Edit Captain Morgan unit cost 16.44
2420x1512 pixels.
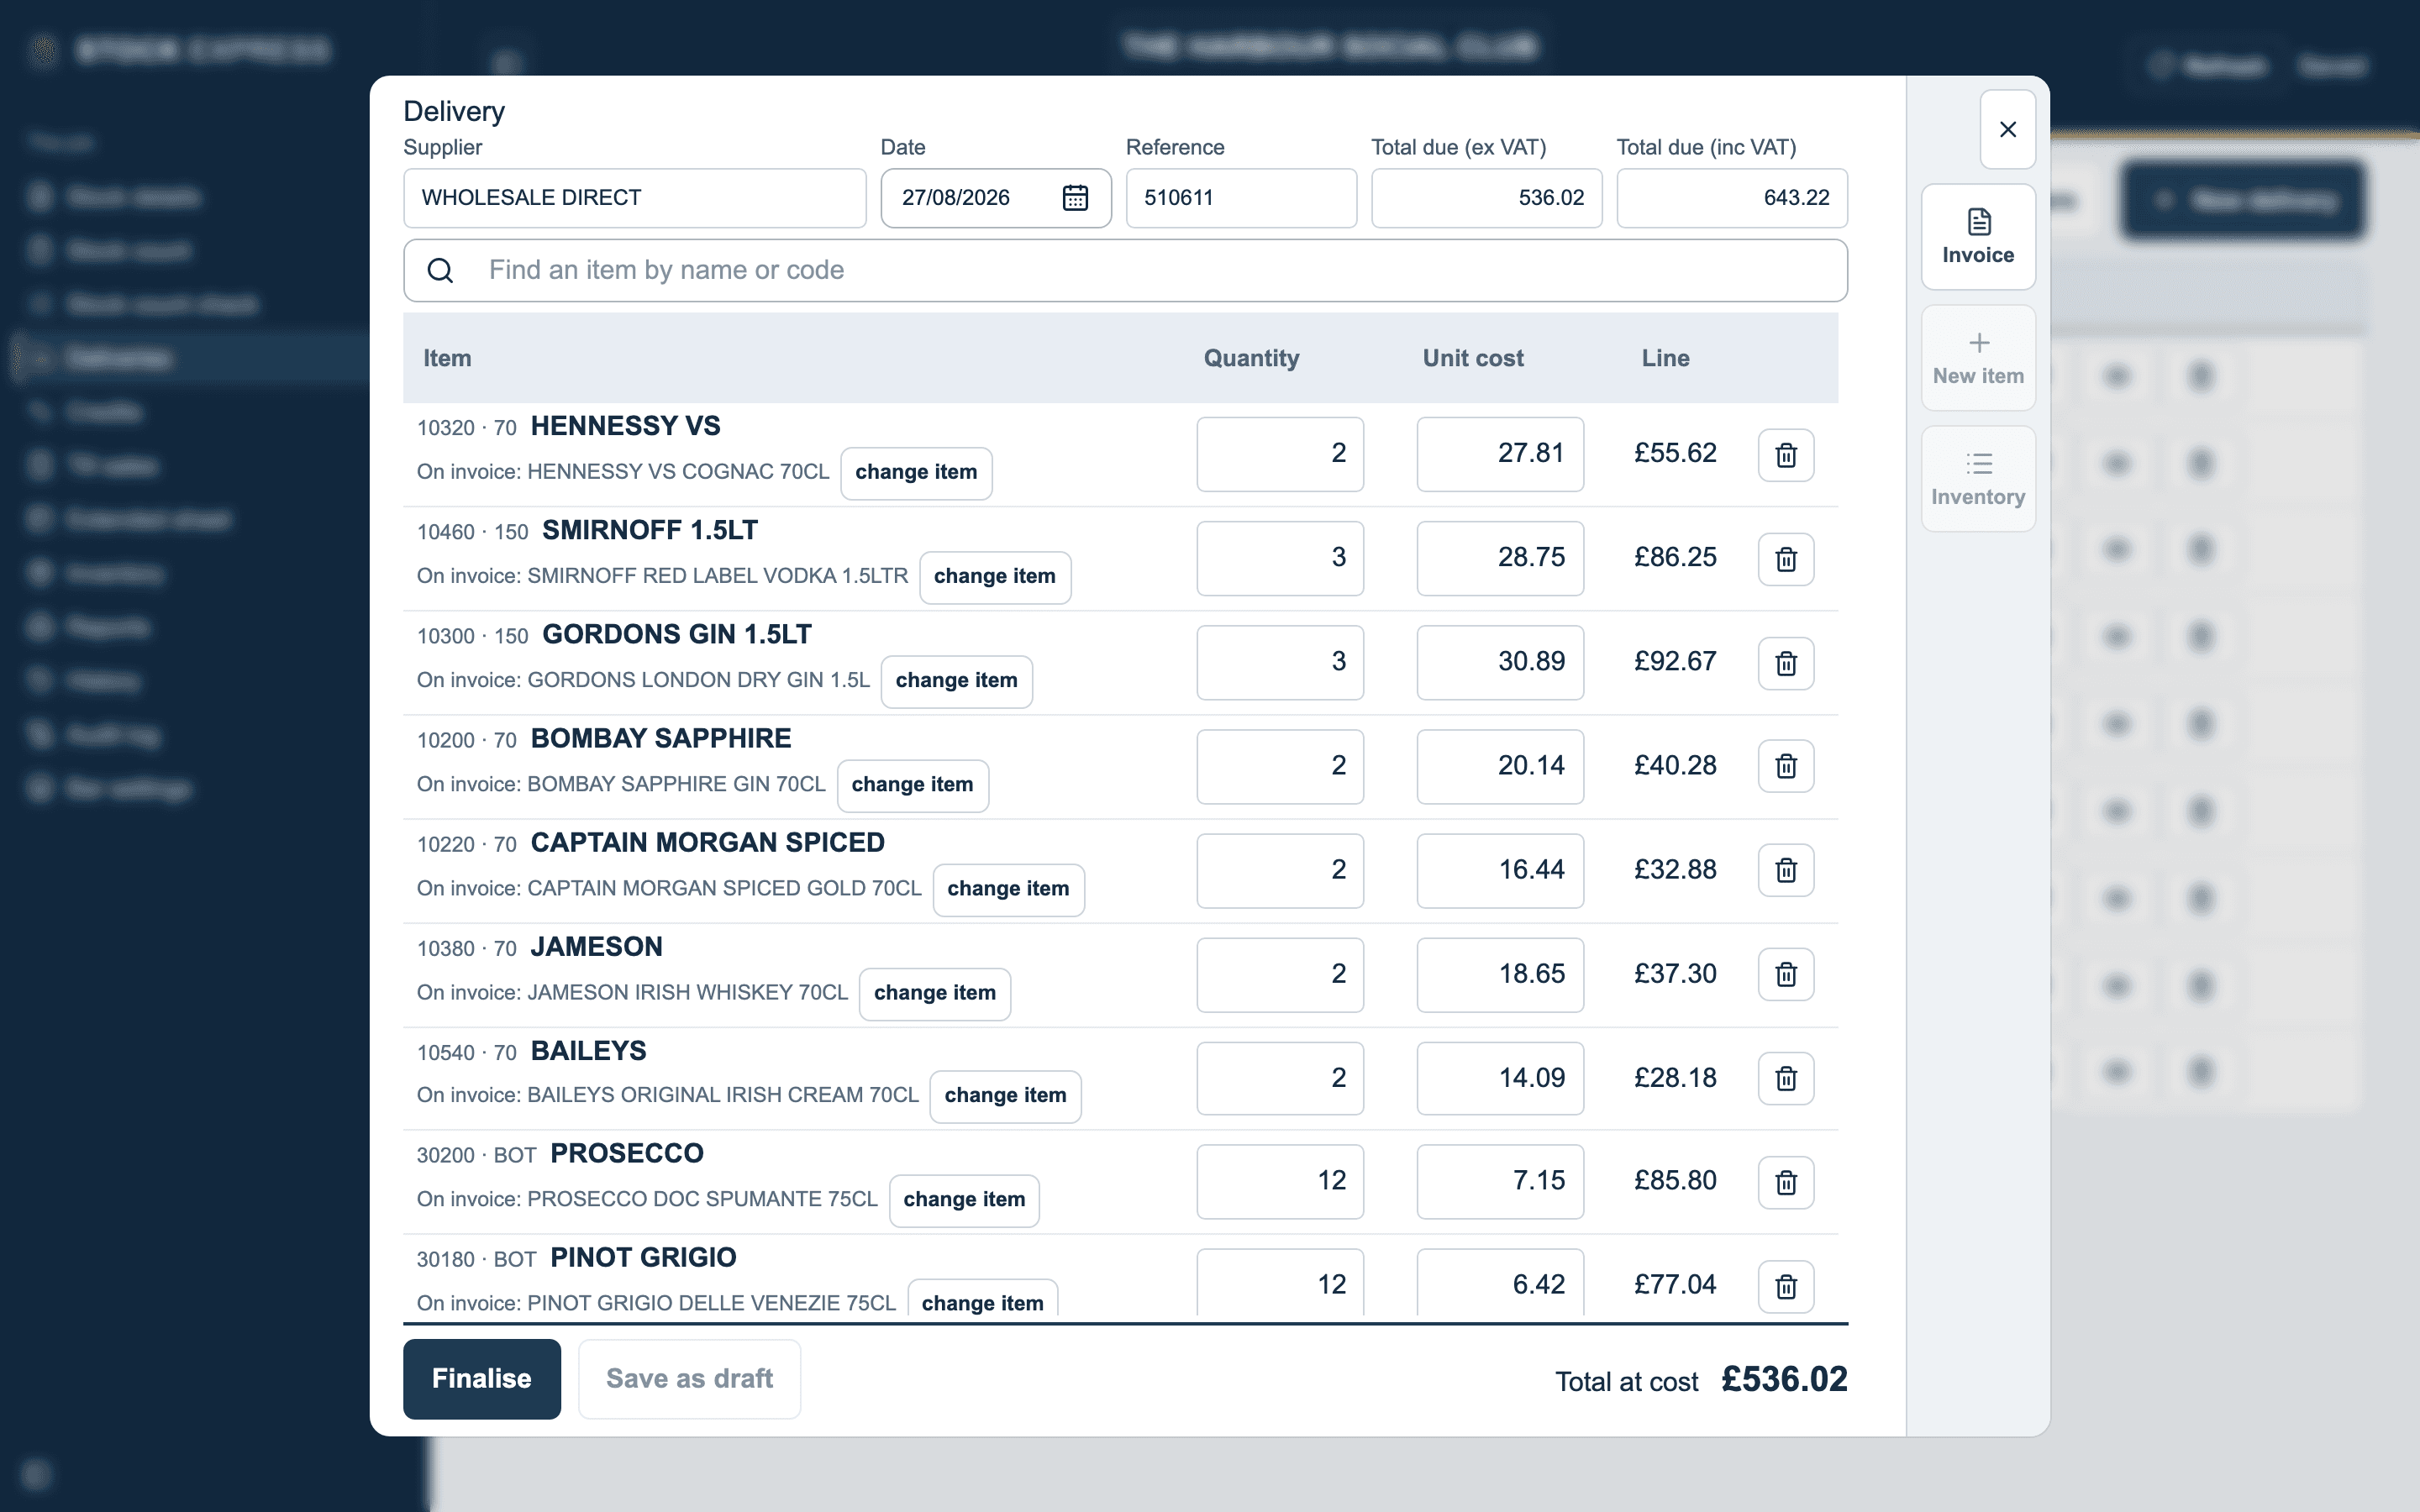(1500, 870)
